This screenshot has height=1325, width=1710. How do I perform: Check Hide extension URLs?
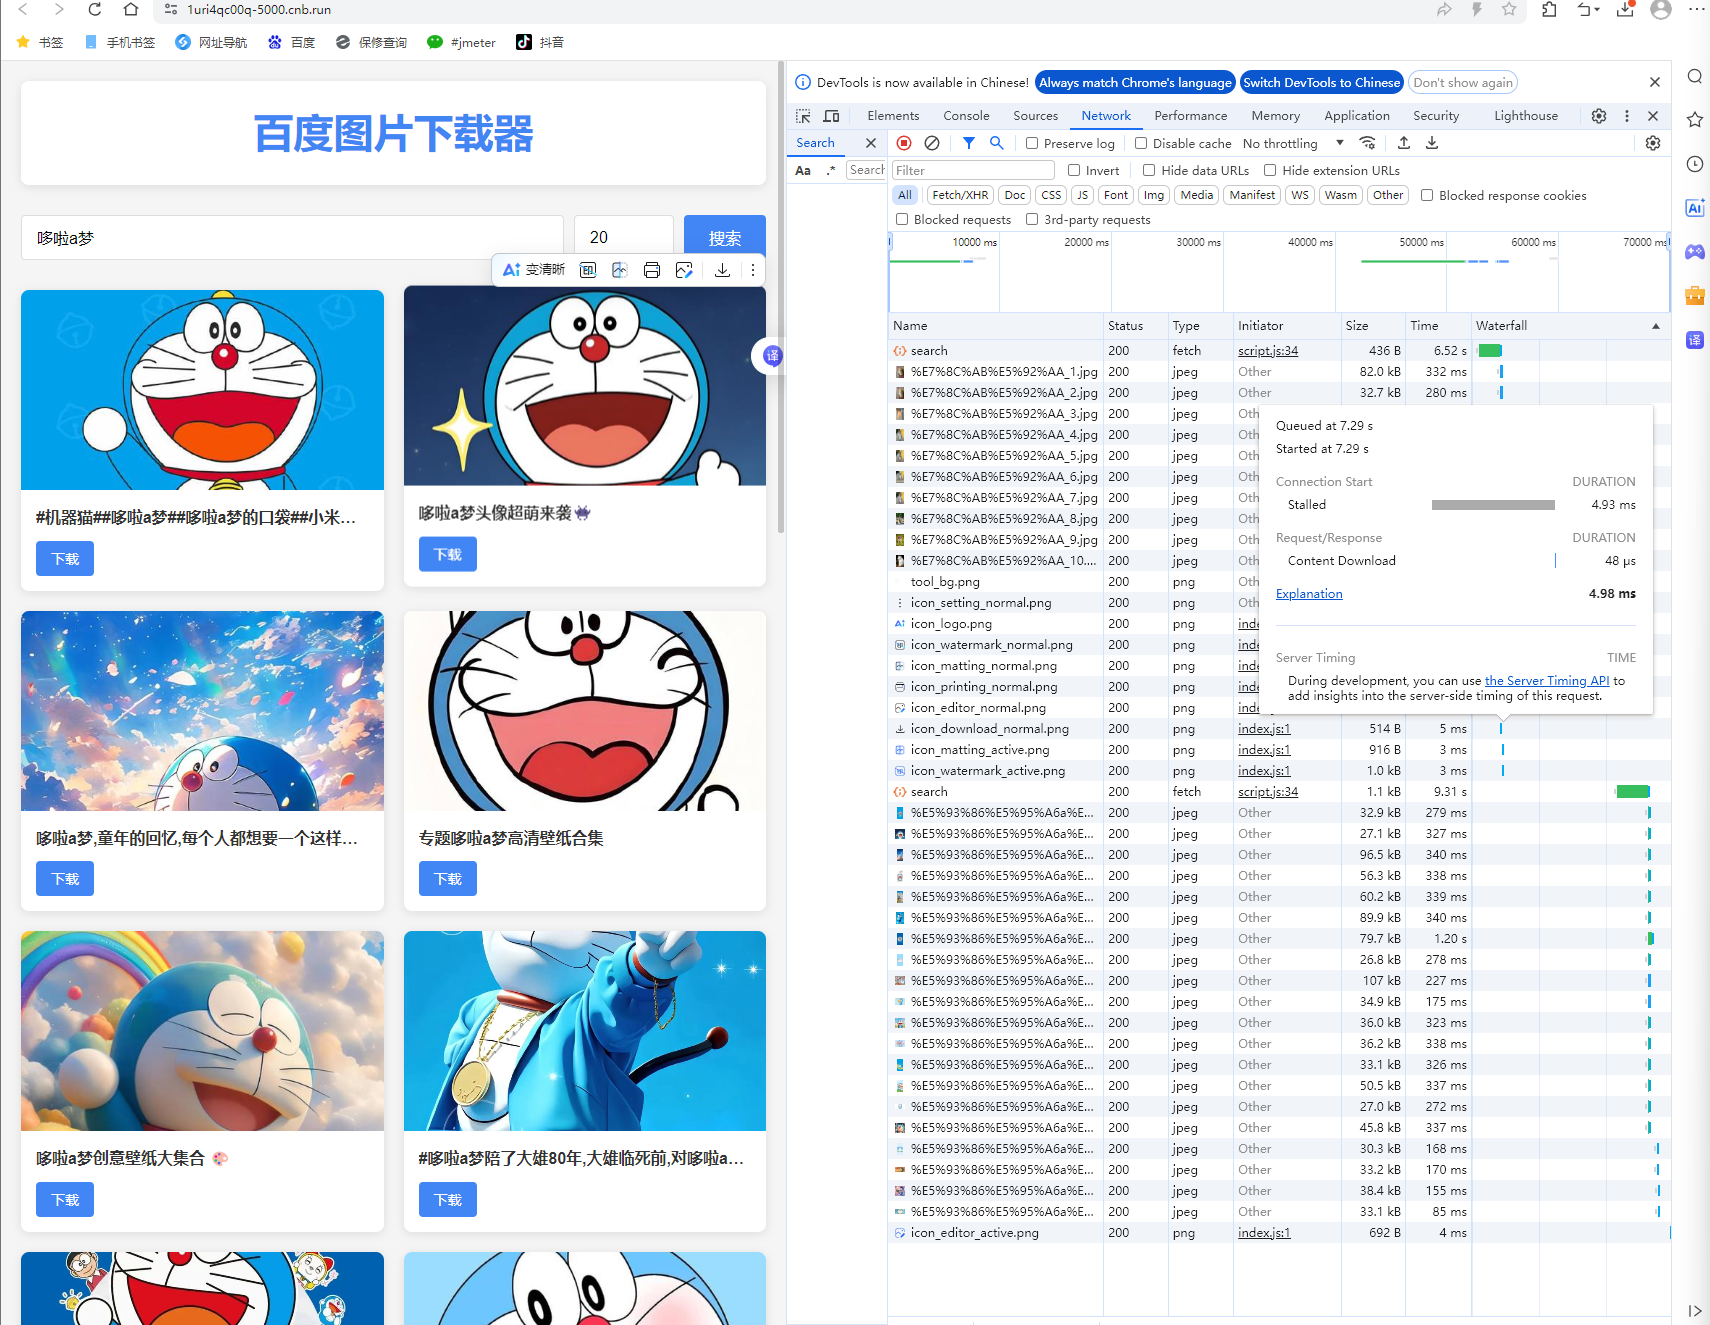[x=1270, y=170]
